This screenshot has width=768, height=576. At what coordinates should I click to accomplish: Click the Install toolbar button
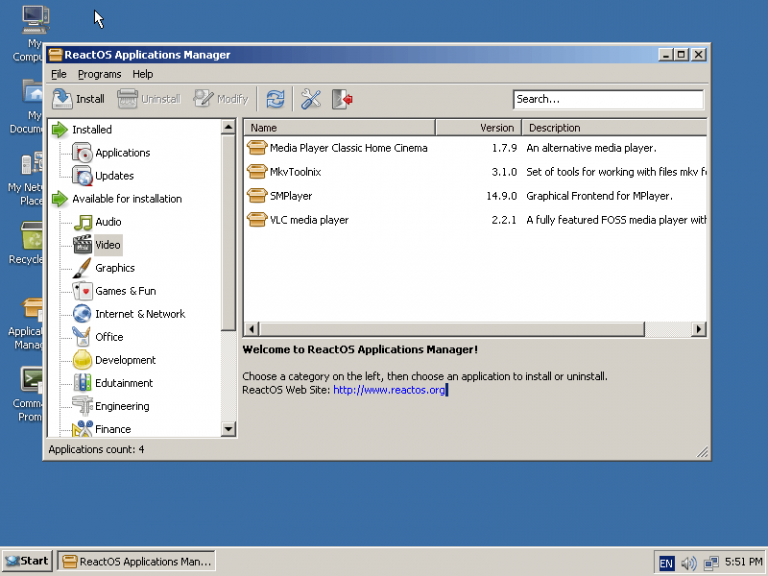click(x=78, y=99)
